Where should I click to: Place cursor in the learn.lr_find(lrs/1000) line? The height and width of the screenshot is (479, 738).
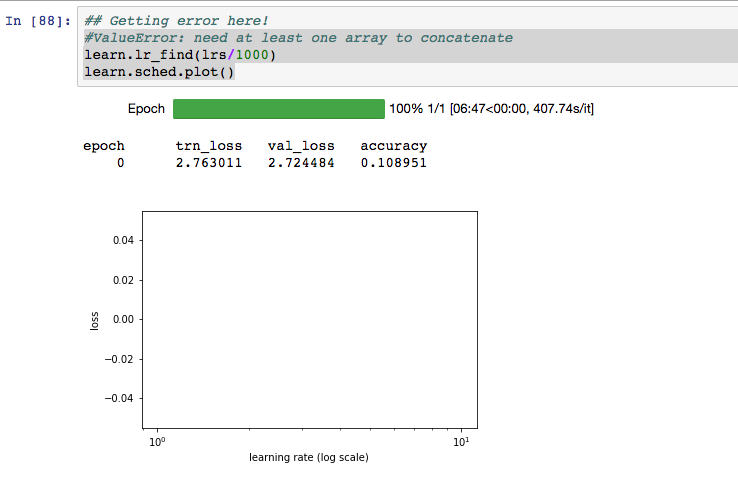[x=179, y=55]
